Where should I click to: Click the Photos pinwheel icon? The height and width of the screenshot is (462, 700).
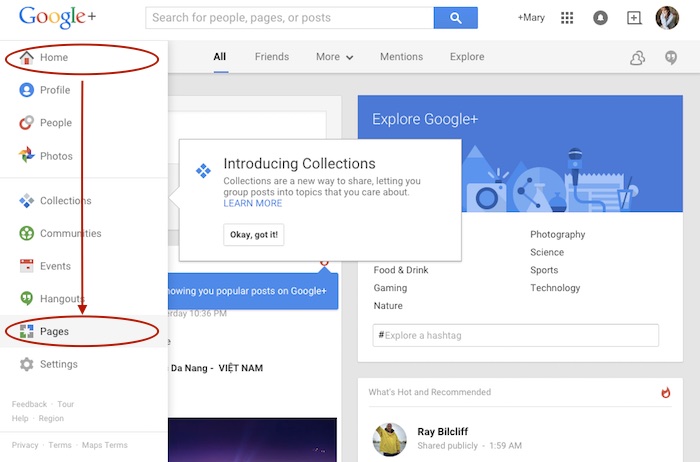(26, 155)
